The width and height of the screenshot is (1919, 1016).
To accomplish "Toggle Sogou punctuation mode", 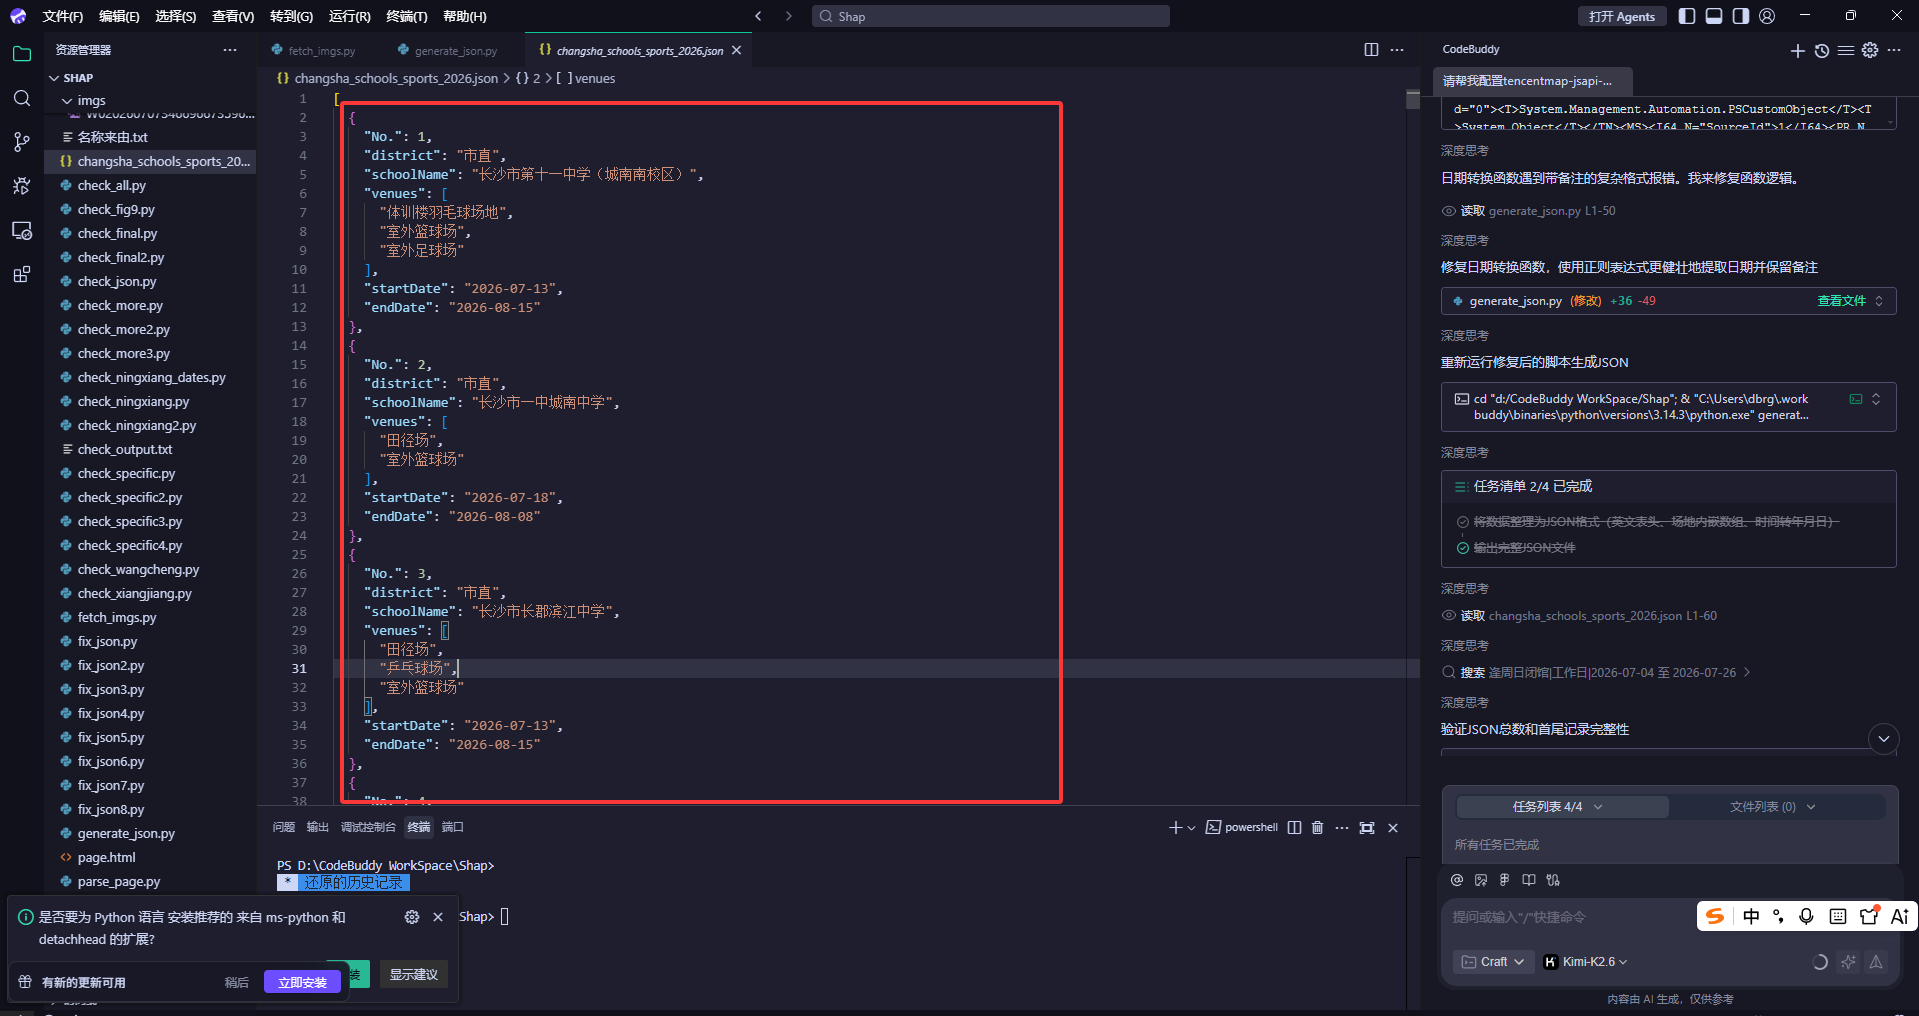I will point(1778,916).
